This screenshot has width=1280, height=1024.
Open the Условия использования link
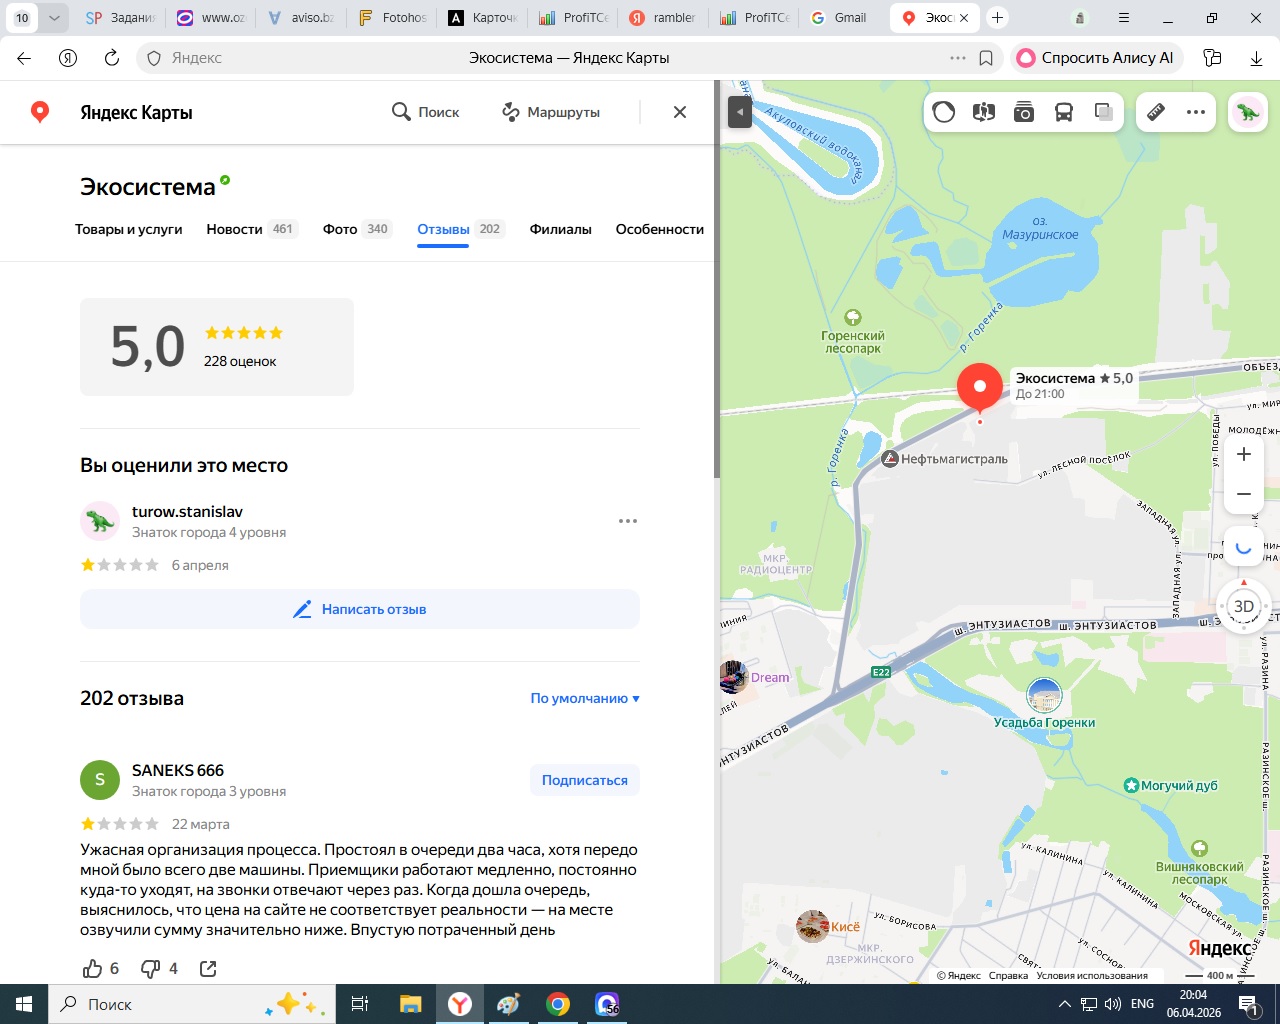[1092, 975]
